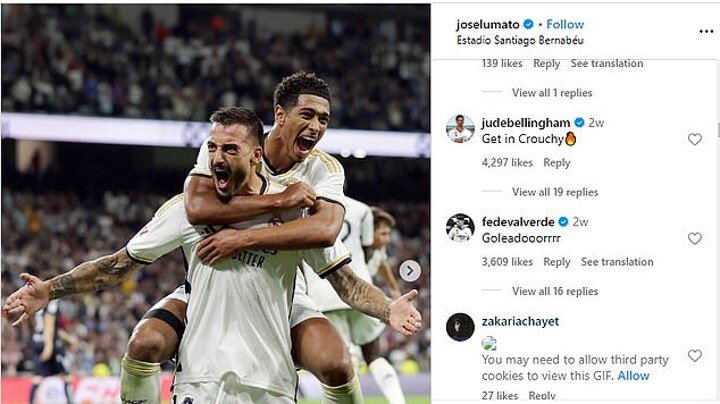Reply to the Get in Crouchy comment

(557, 163)
